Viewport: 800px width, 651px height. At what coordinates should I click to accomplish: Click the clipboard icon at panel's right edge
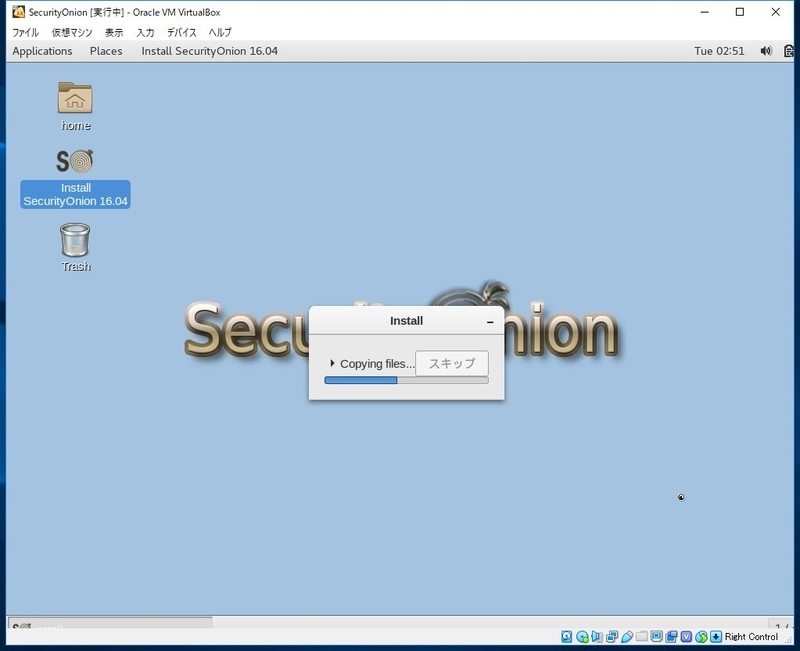pos(789,51)
